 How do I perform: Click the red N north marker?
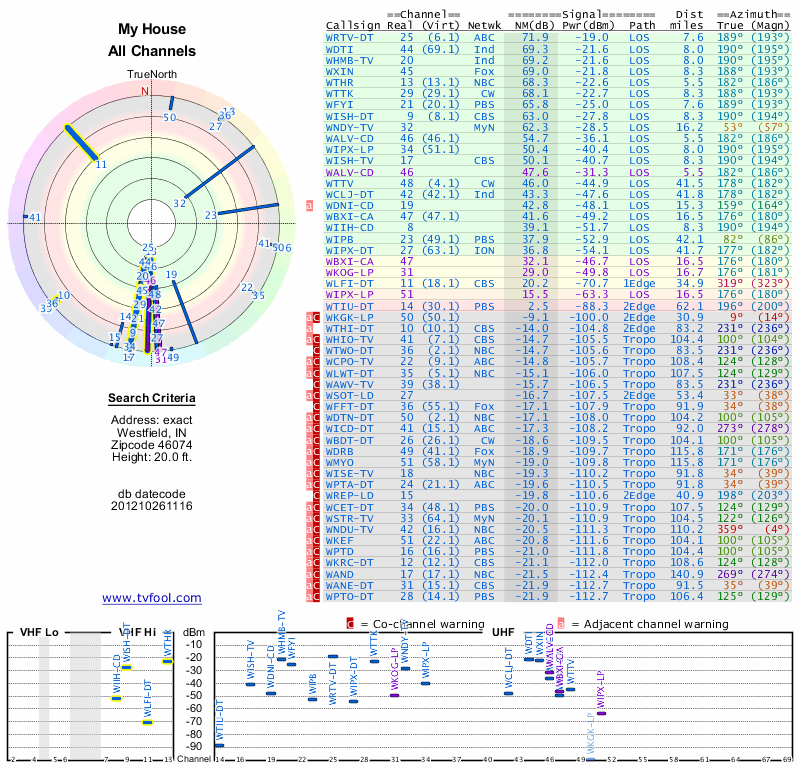pyautogui.click(x=145, y=91)
